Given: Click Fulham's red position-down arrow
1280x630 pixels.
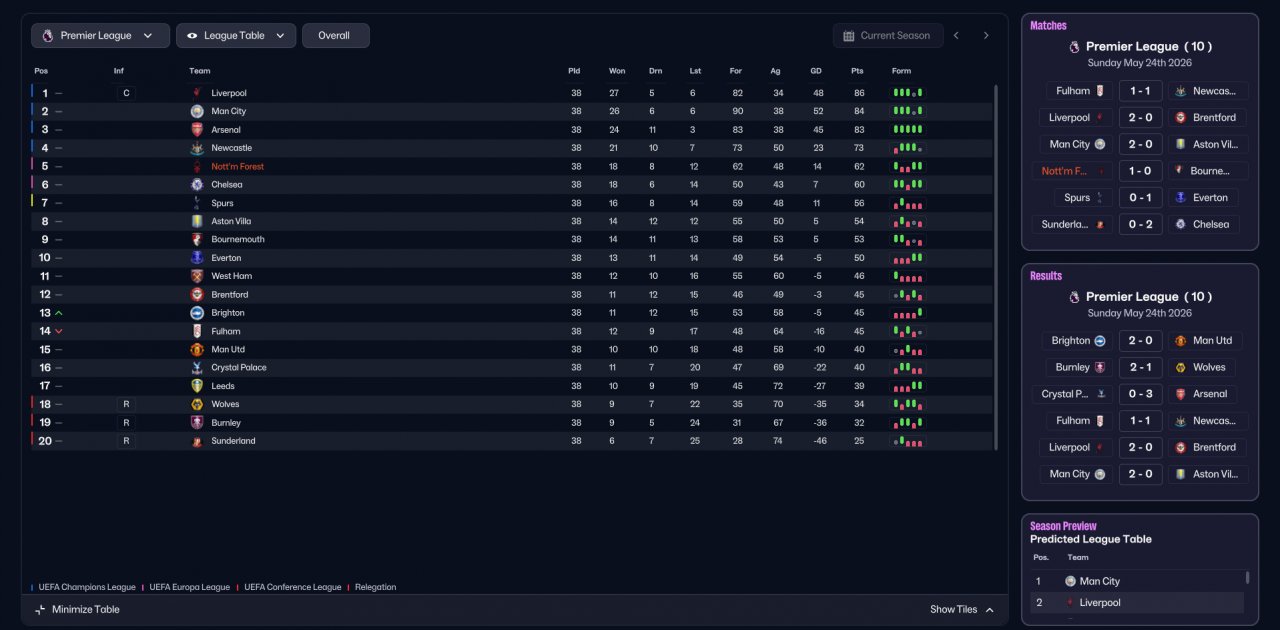Looking at the screenshot, I should (58, 331).
